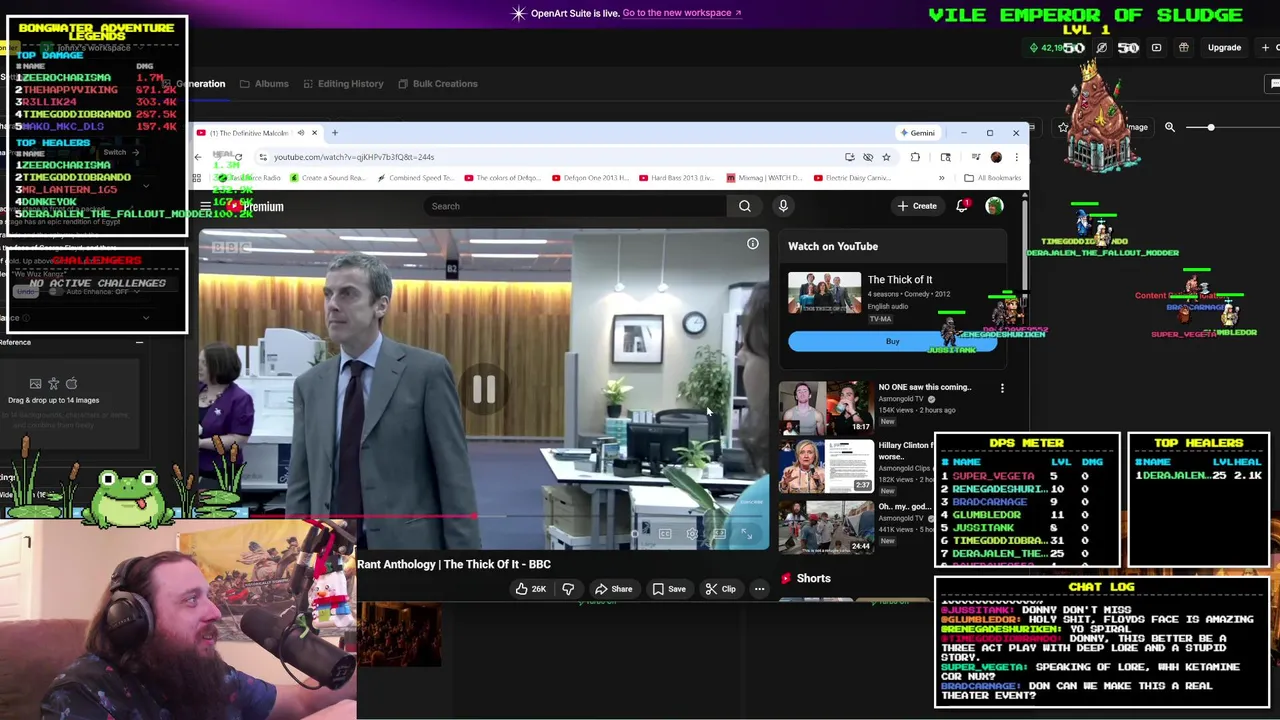
Task: Open Chrome apps grid in bookmarks bar
Action: click(197, 178)
